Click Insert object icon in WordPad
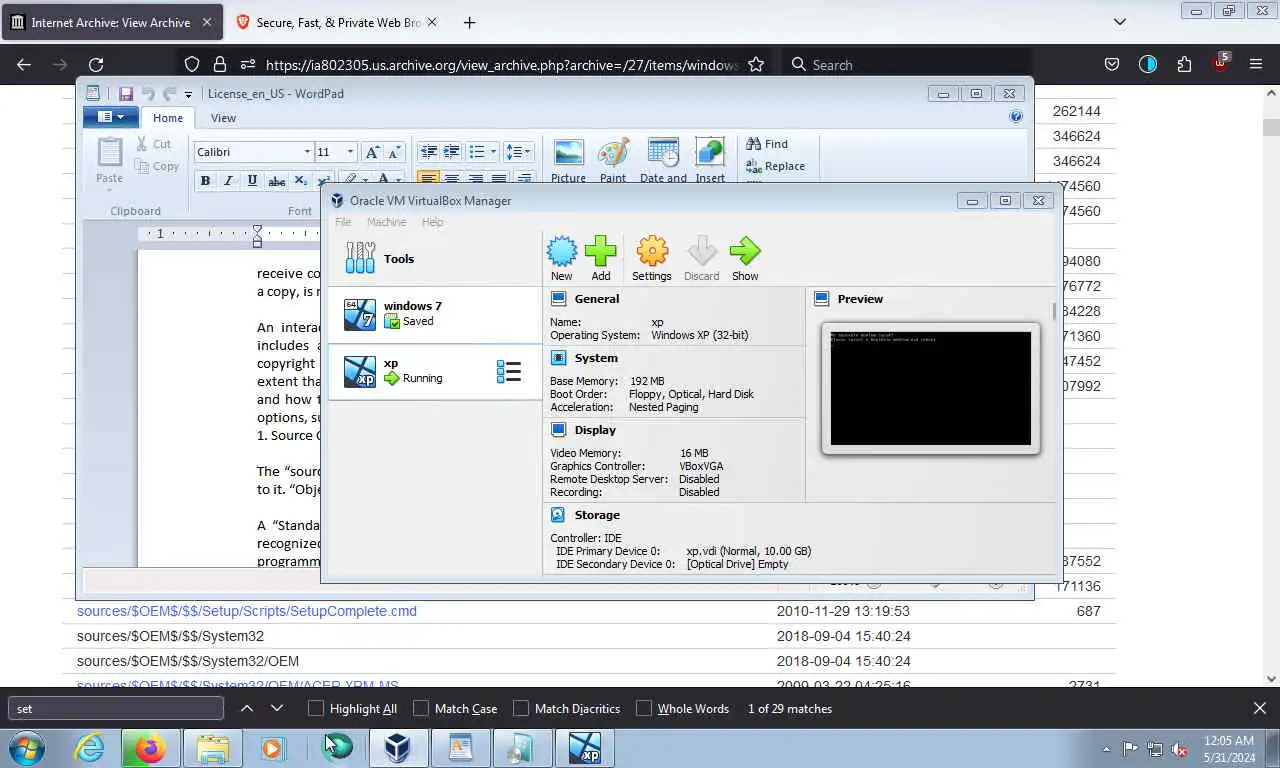Viewport: 1280px width, 768px height. click(710, 160)
